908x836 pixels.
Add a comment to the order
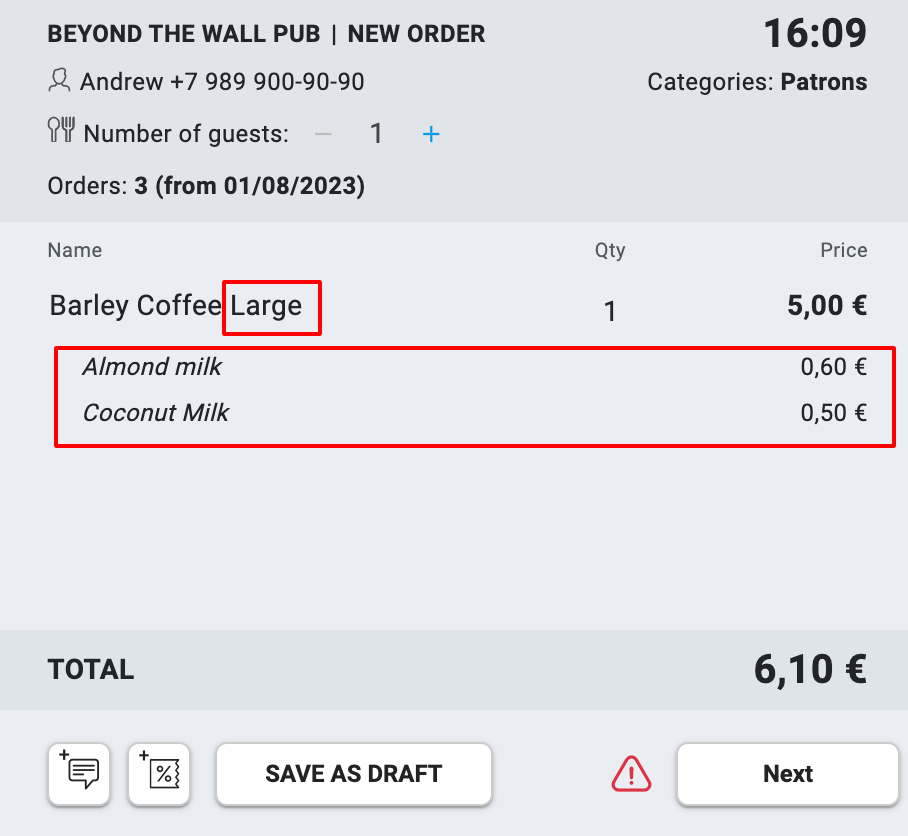click(80, 773)
